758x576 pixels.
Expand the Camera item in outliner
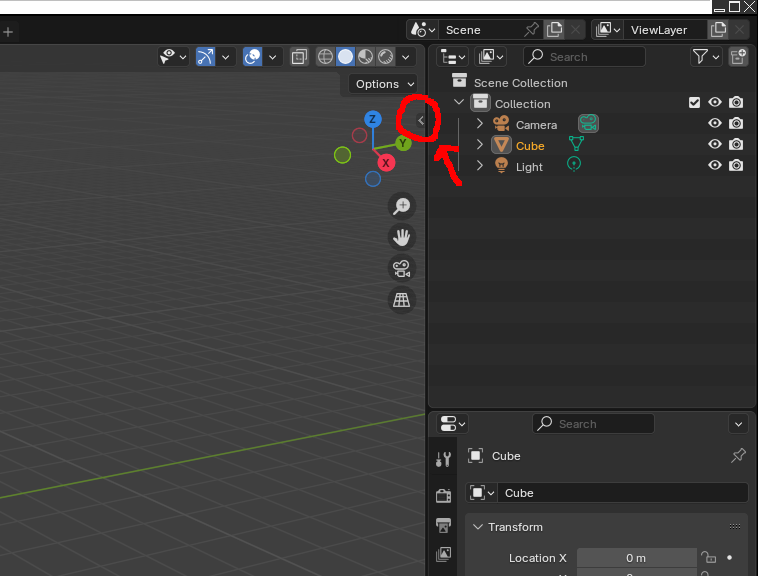tap(480, 124)
